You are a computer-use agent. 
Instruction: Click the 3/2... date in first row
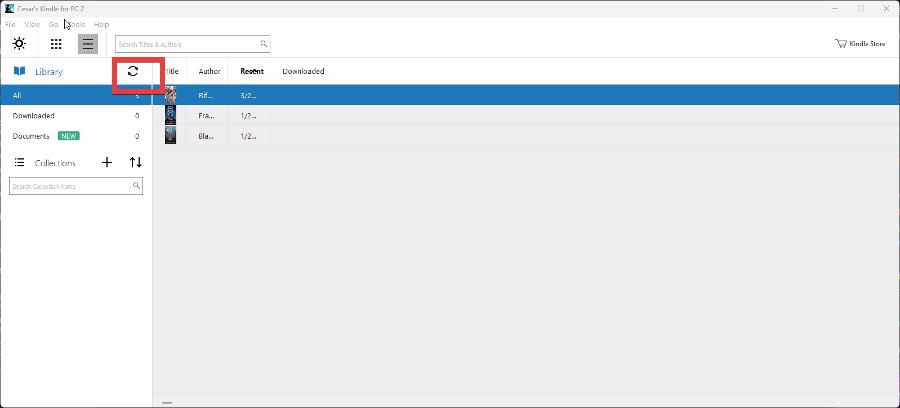point(248,95)
